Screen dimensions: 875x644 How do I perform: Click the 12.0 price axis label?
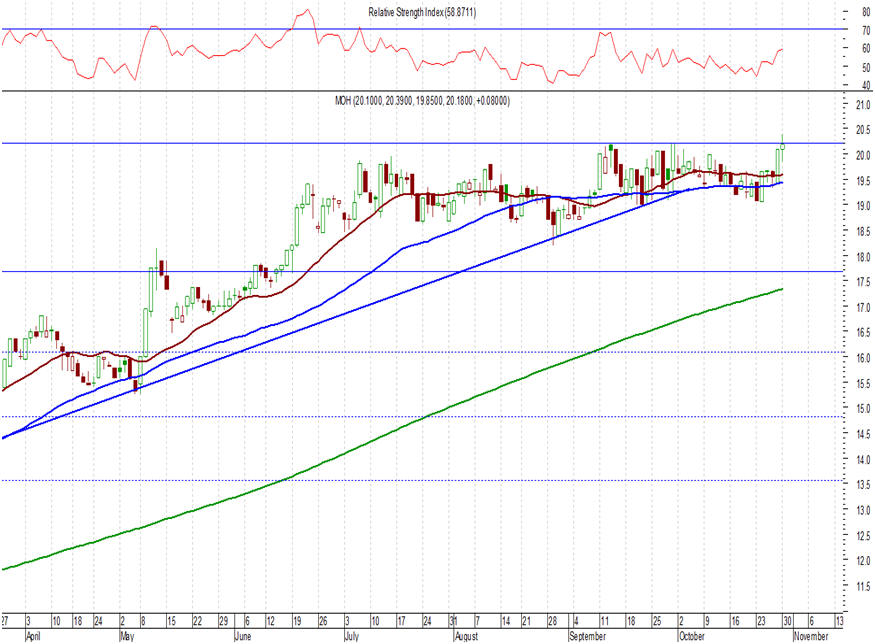click(863, 561)
